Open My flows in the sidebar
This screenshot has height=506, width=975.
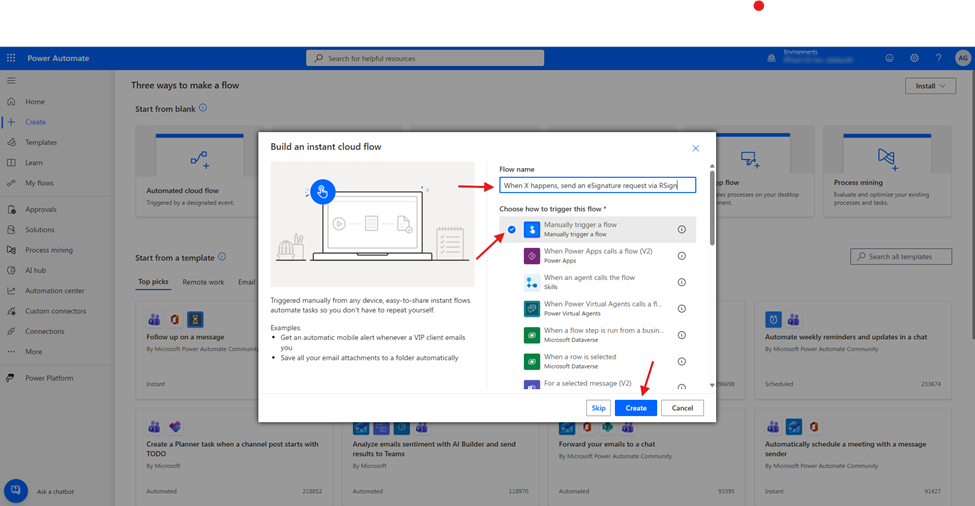pyautogui.click(x=38, y=183)
